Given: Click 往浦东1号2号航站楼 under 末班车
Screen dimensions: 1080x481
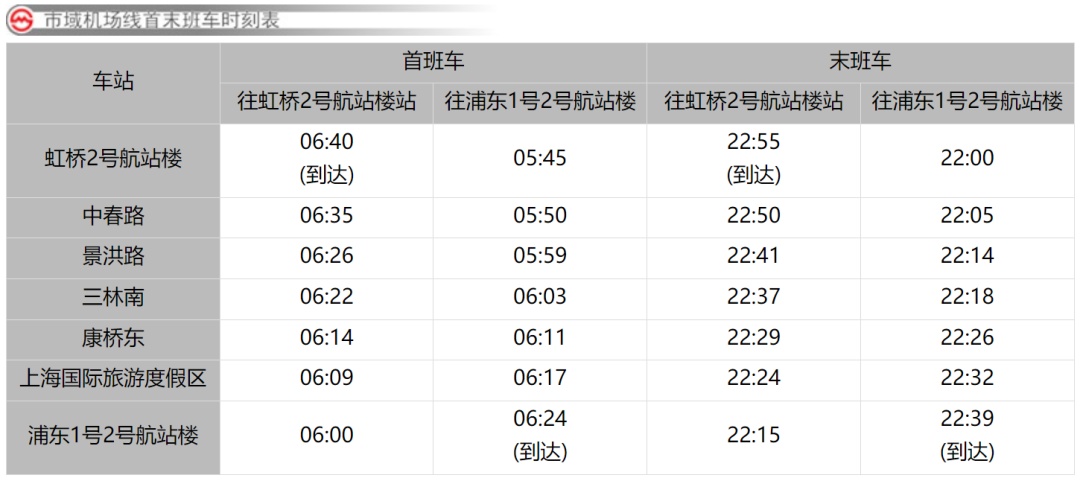Looking at the screenshot, I should coord(967,102).
